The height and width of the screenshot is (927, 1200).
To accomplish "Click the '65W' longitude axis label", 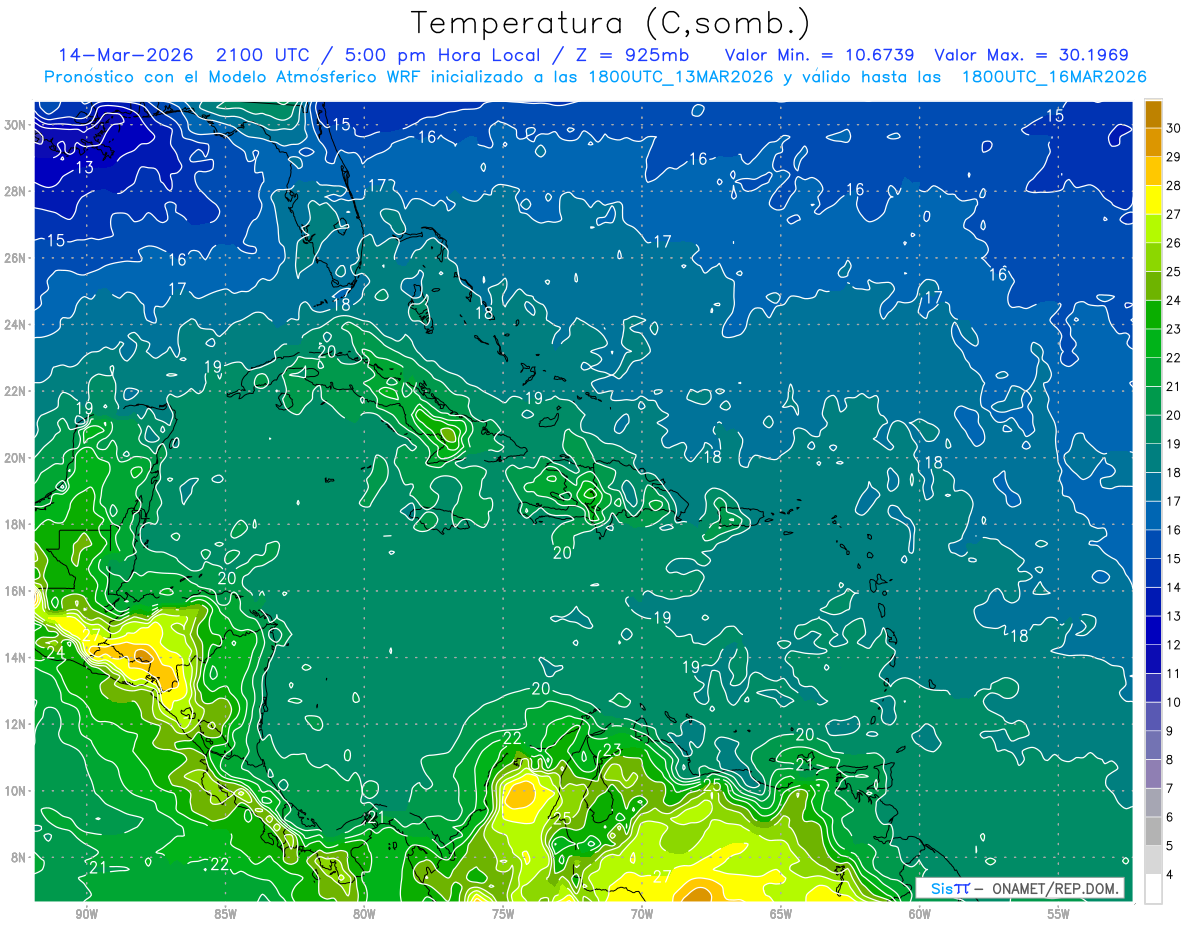I will (x=781, y=914).
